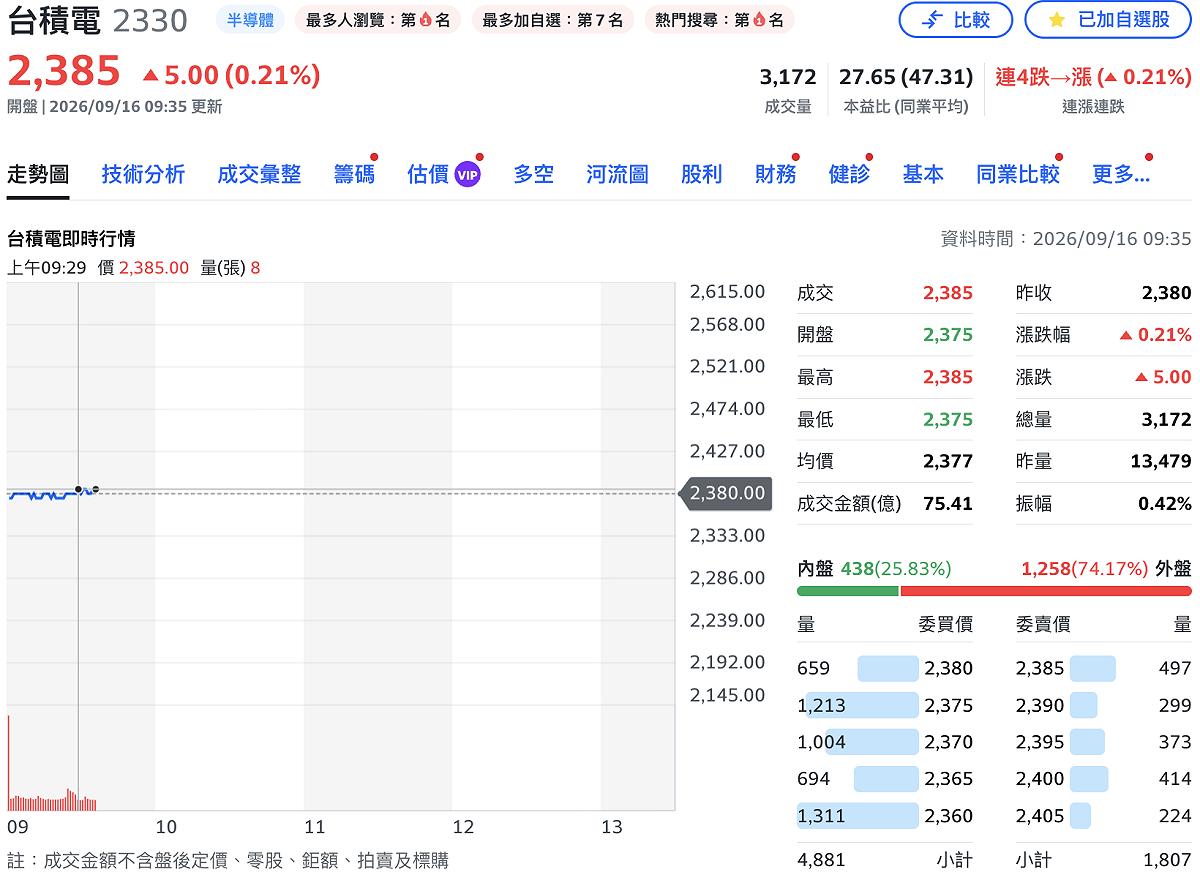The image size is (1200, 872).
Task: Click the ask volume bar 497
Action: [1093, 668]
